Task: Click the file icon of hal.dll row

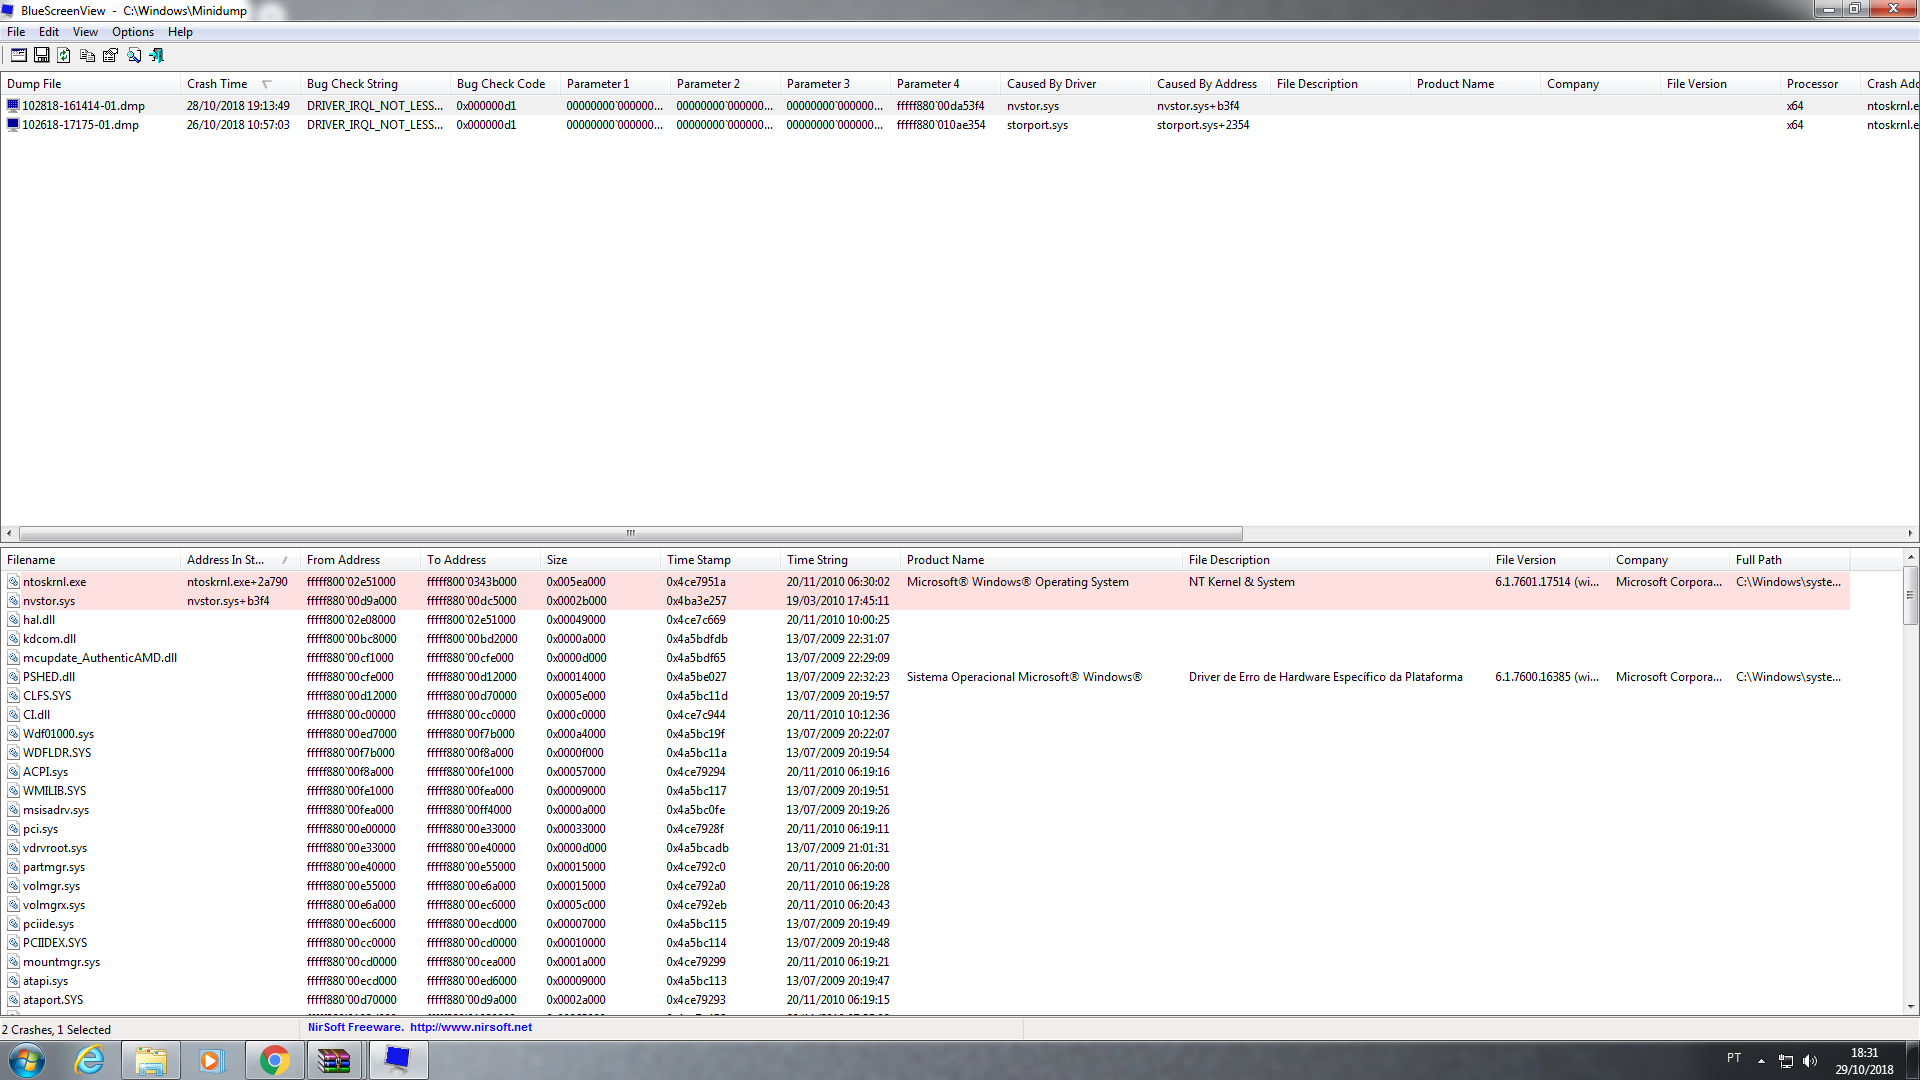Action: [x=14, y=620]
